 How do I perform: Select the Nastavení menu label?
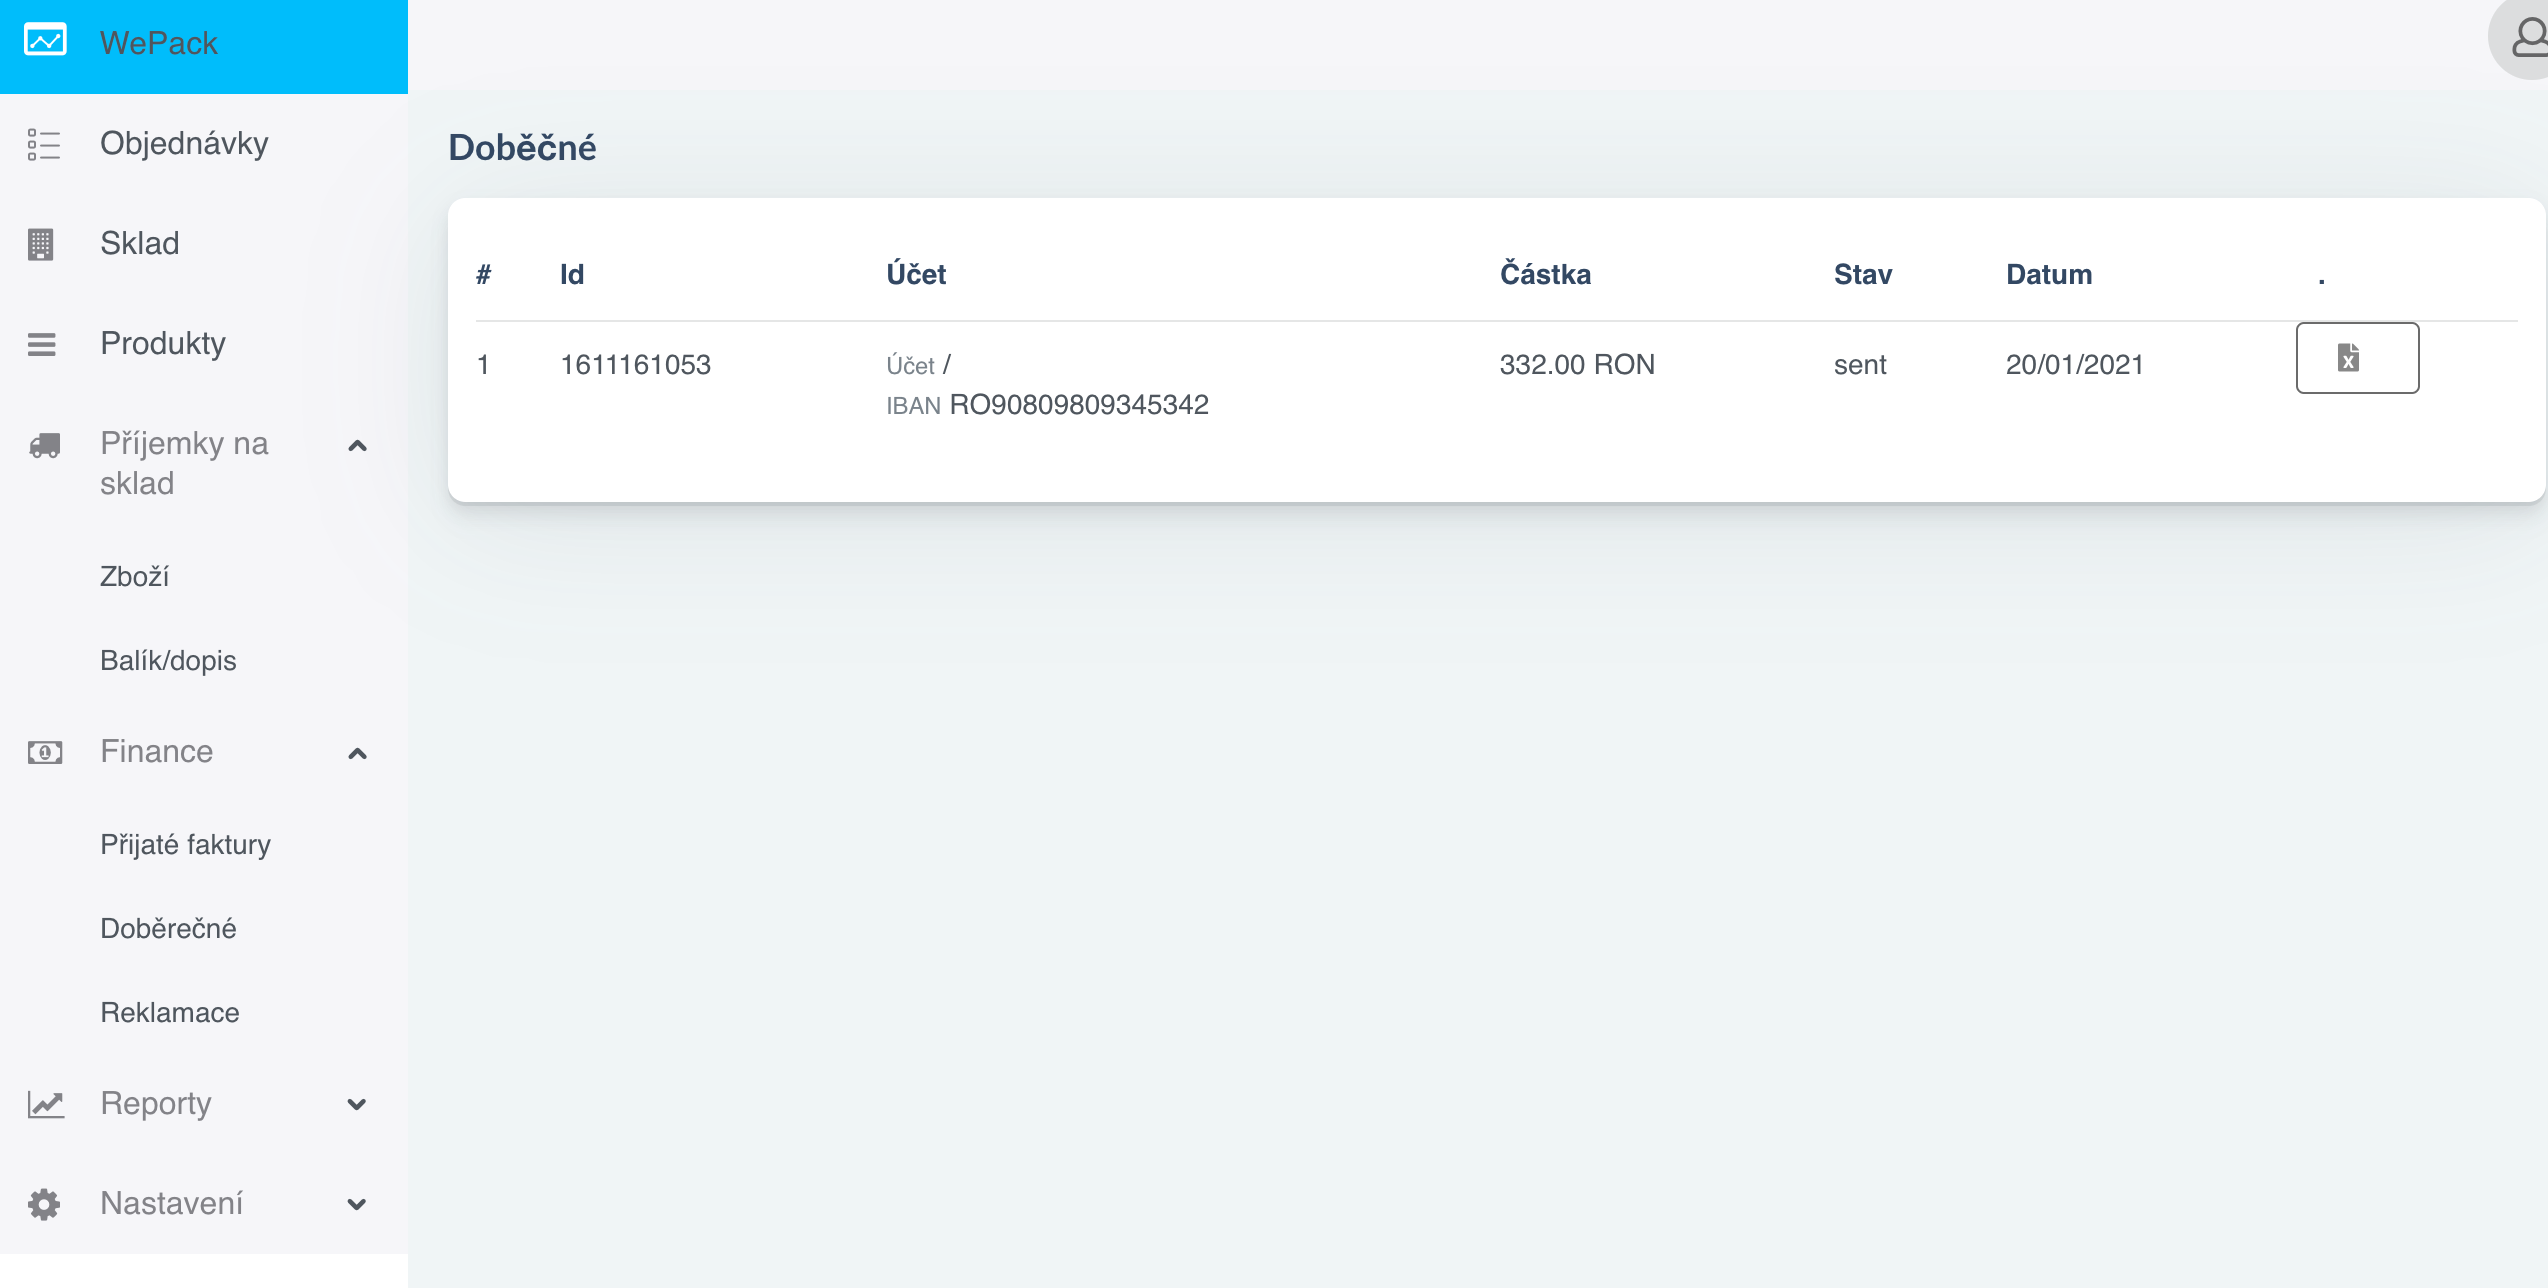pyautogui.click(x=172, y=1203)
